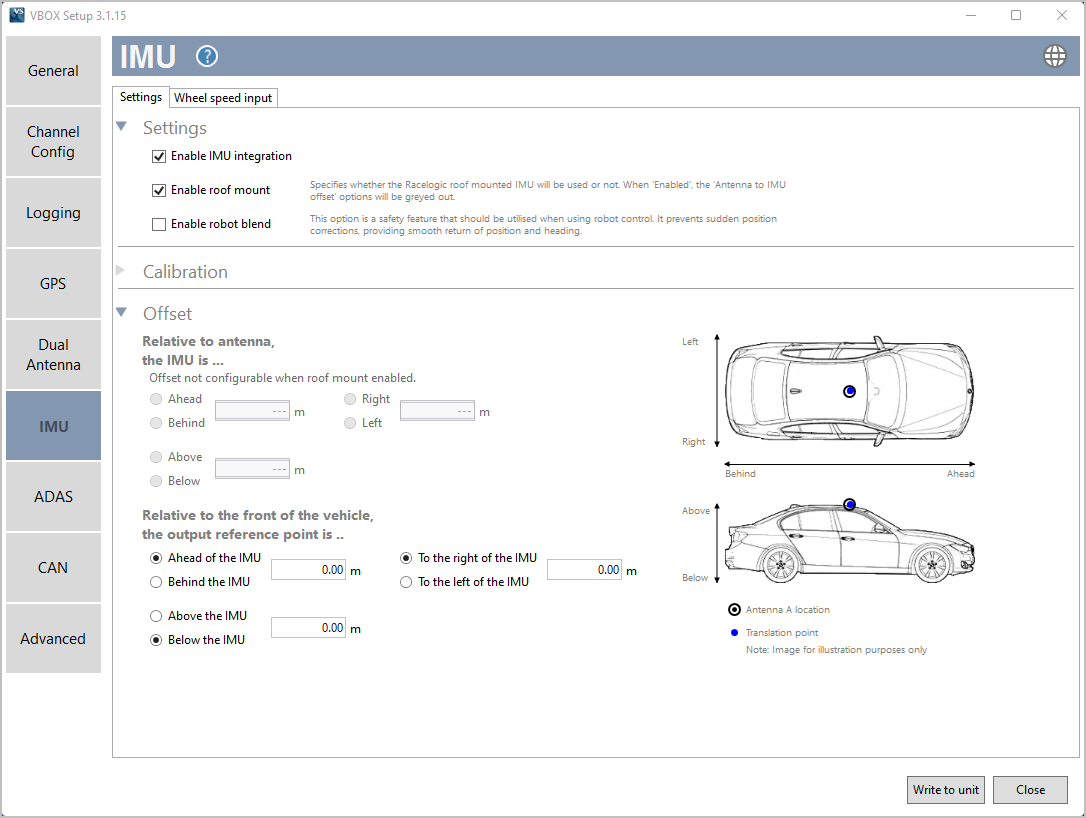The height and width of the screenshot is (818, 1086).
Task: Open the Channel Config page
Action: pyautogui.click(x=53, y=141)
